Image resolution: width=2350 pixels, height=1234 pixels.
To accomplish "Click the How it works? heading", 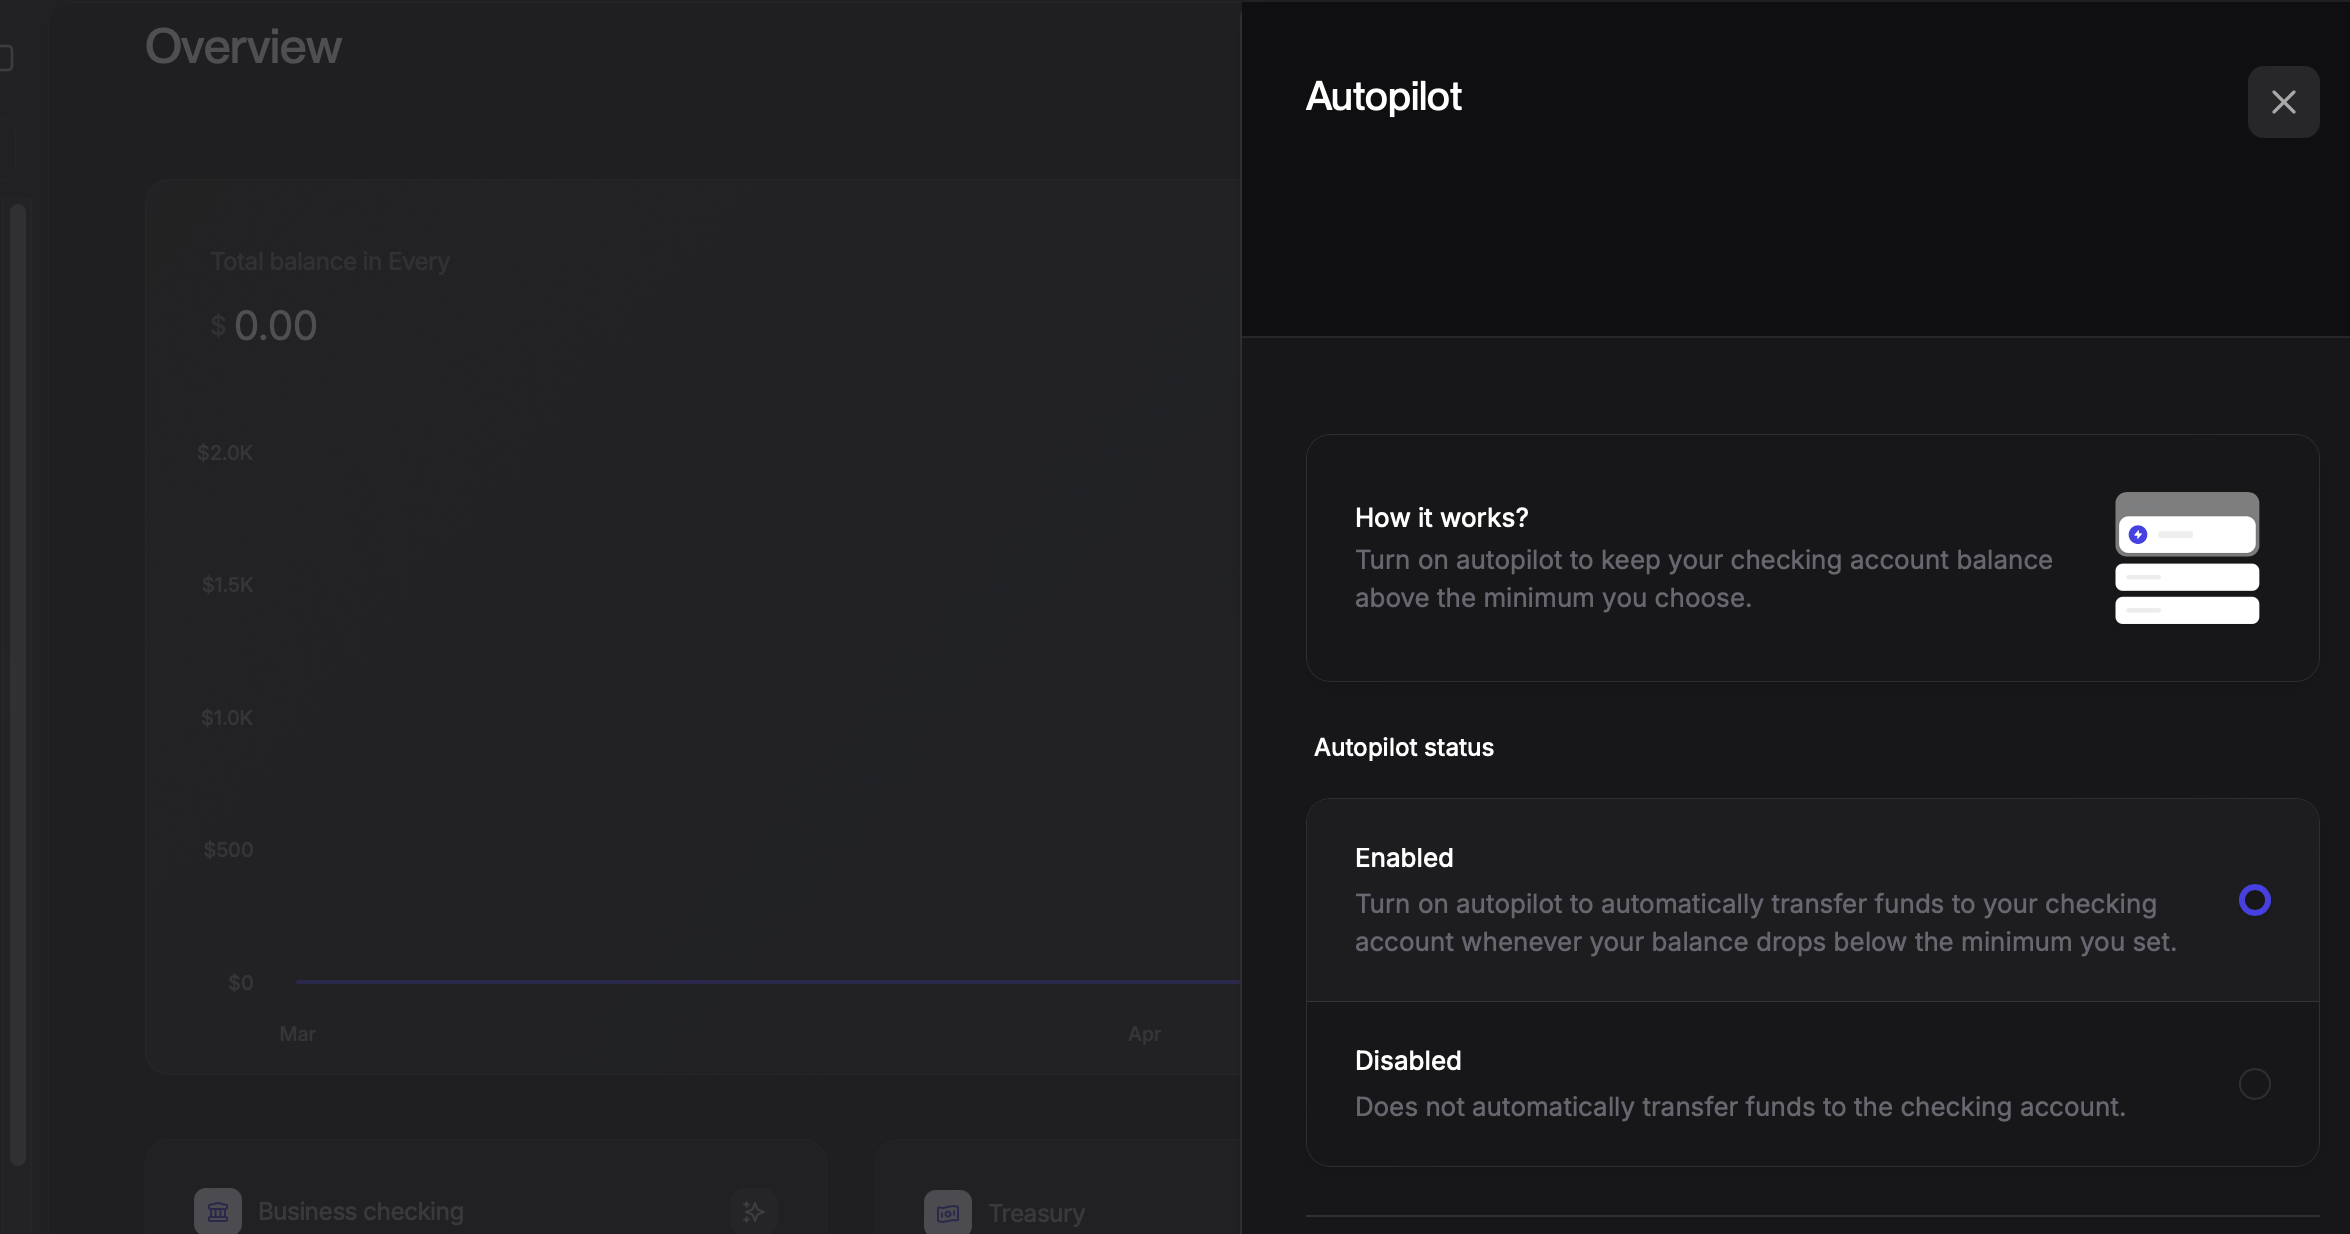I will (1441, 518).
